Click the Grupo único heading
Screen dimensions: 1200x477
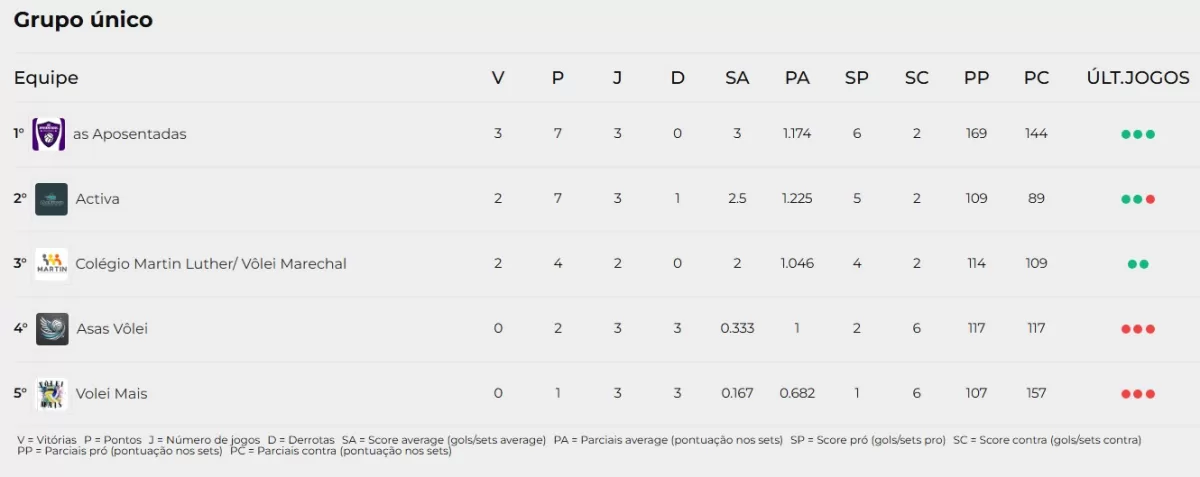coord(83,20)
